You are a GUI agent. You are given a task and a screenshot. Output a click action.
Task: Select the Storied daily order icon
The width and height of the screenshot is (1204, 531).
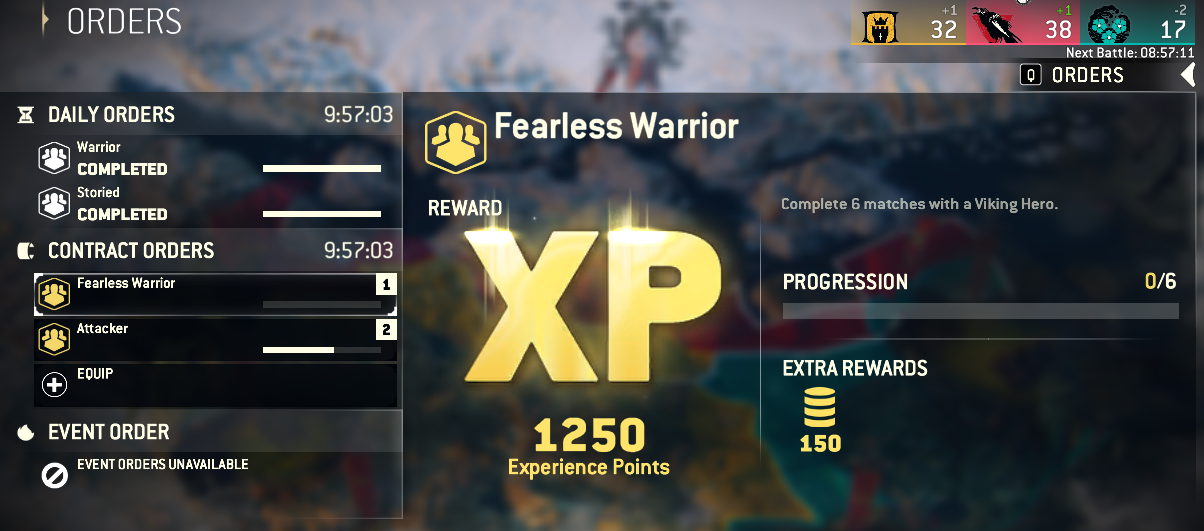pos(53,203)
